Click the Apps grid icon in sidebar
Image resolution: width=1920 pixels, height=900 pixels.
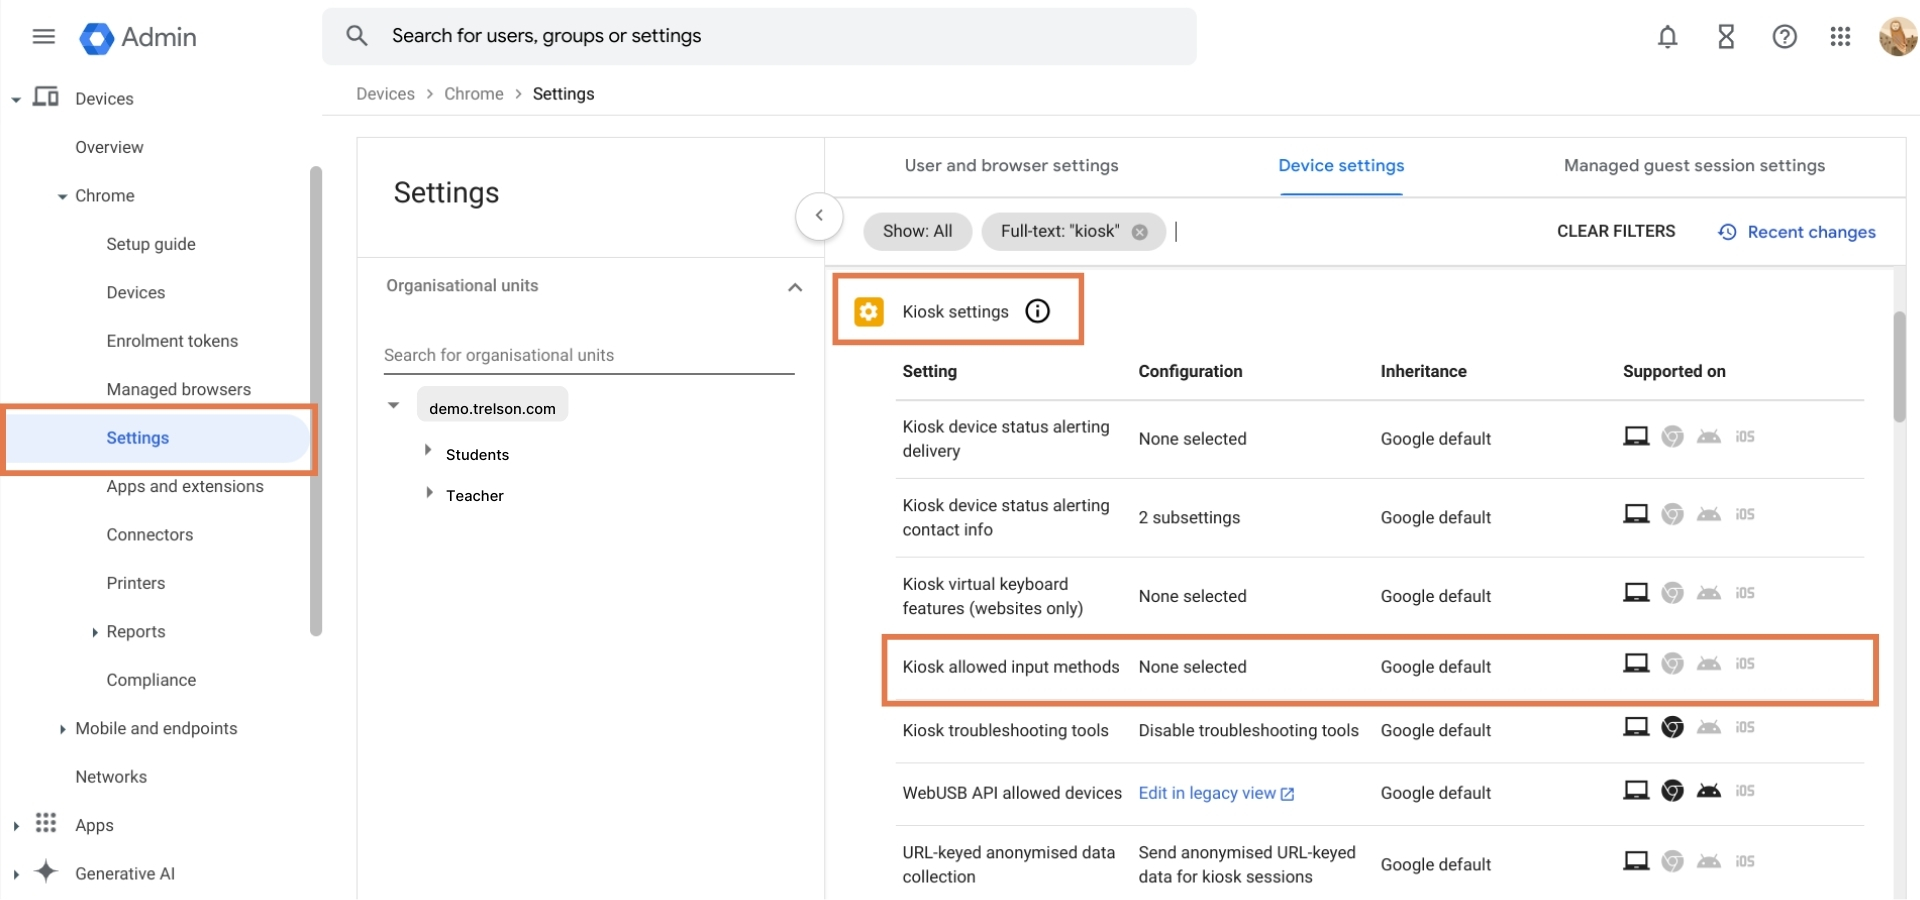46,823
